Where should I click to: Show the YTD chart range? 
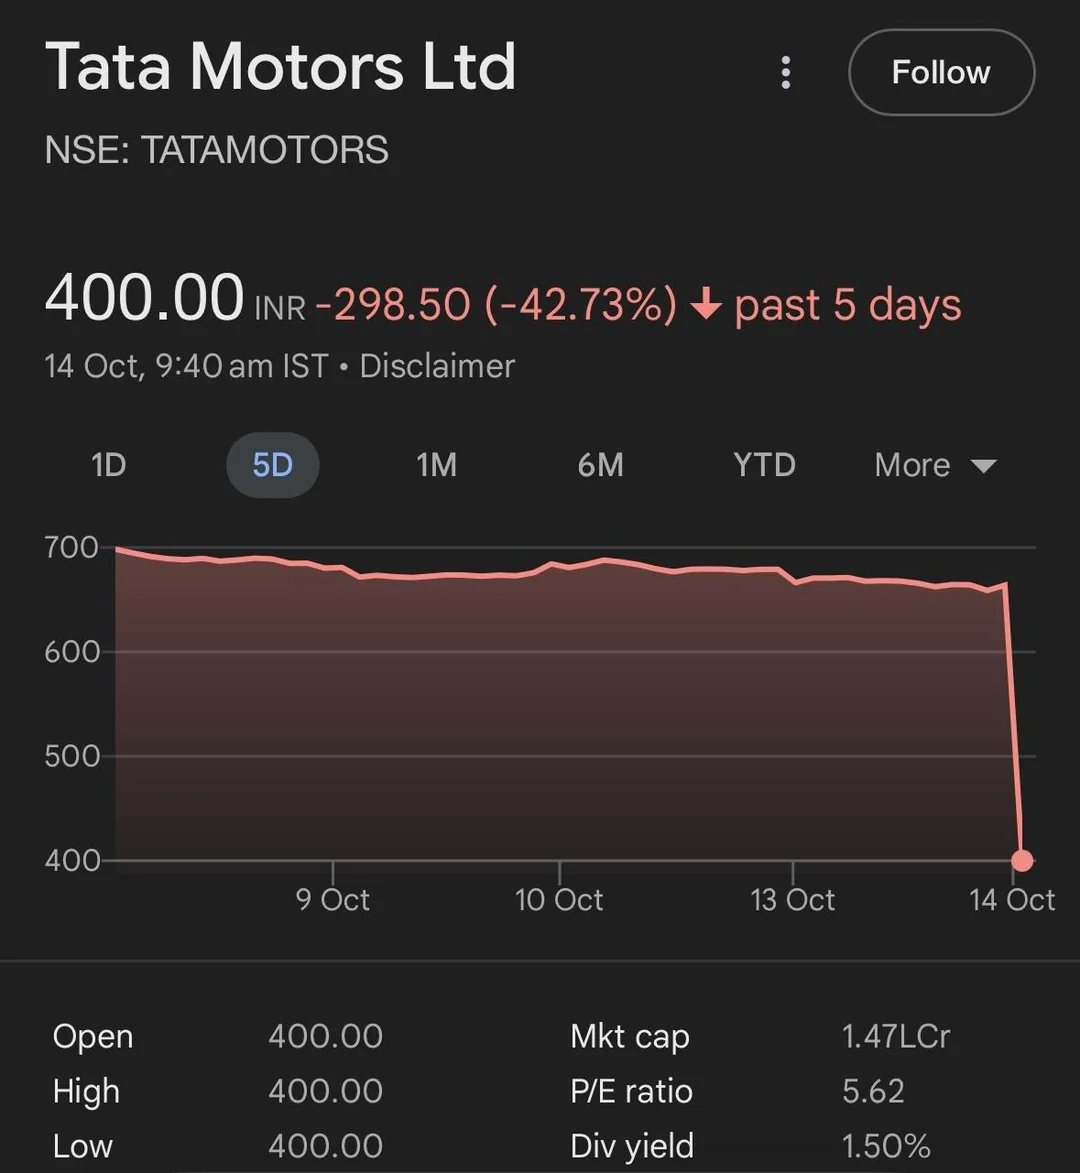(764, 465)
